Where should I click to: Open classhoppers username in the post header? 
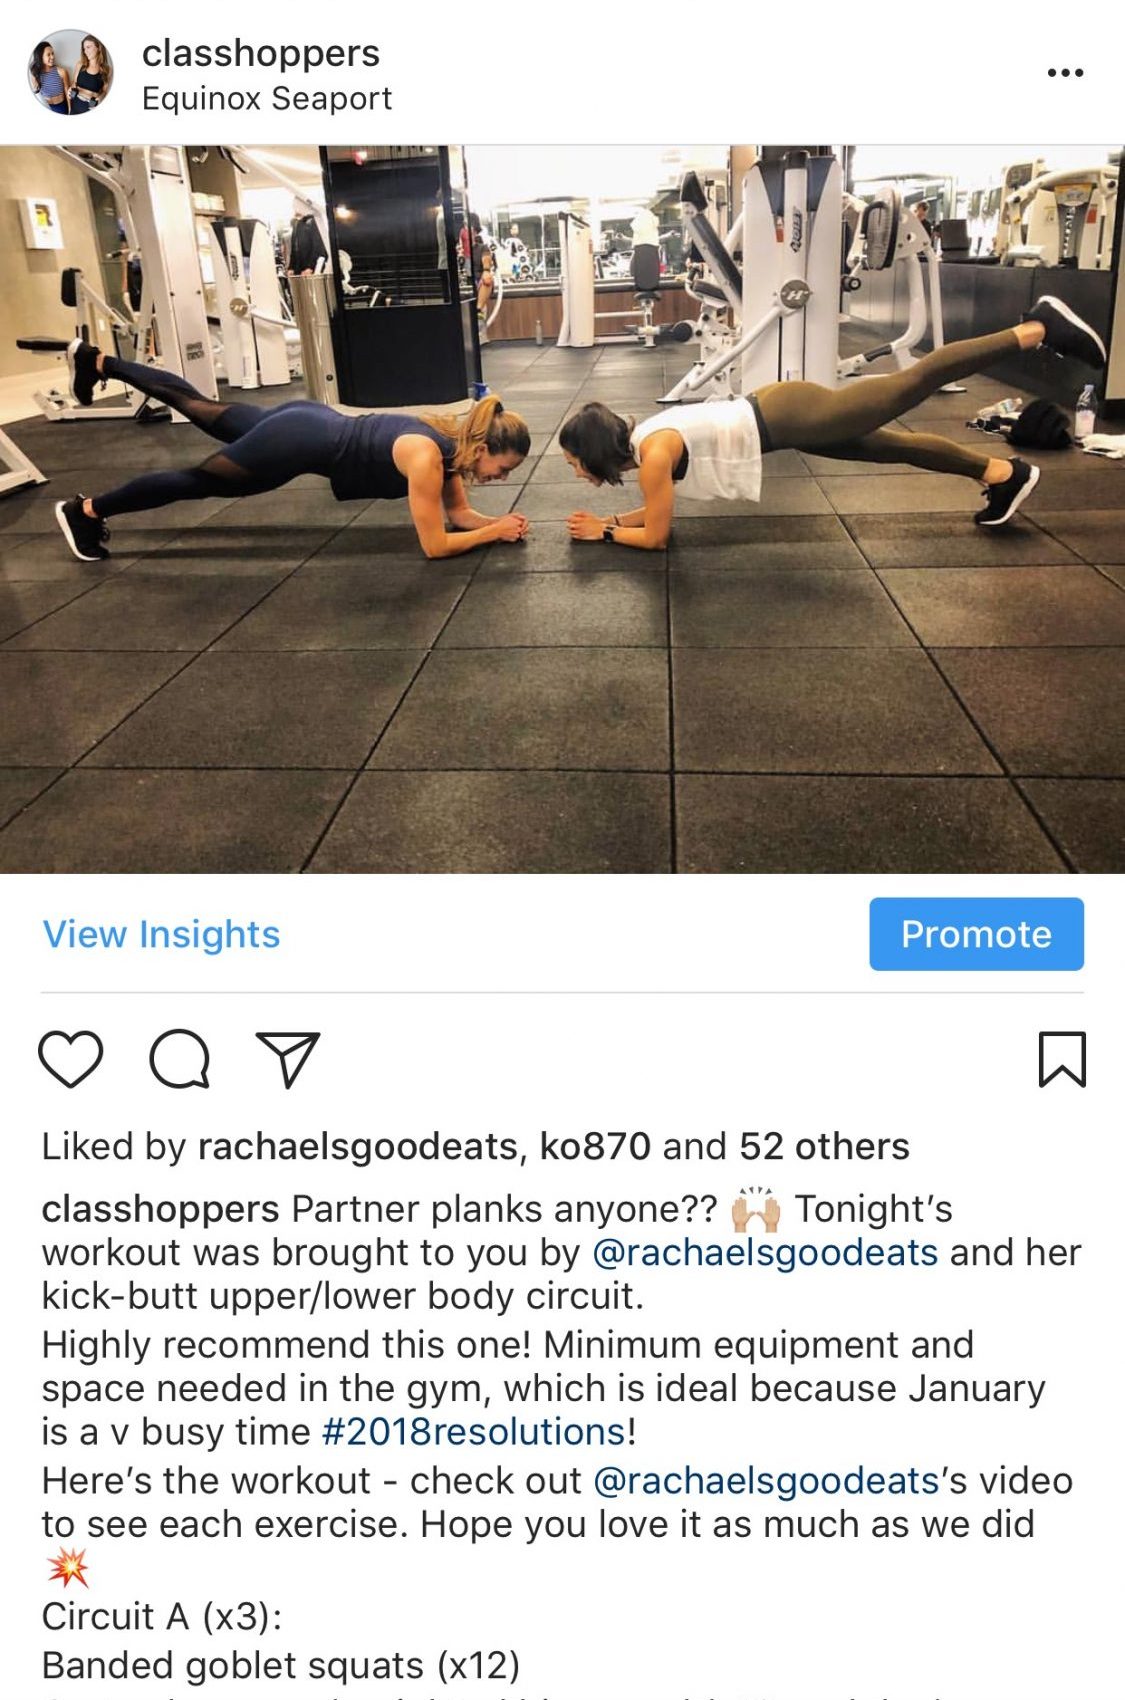click(x=261, y=53)
